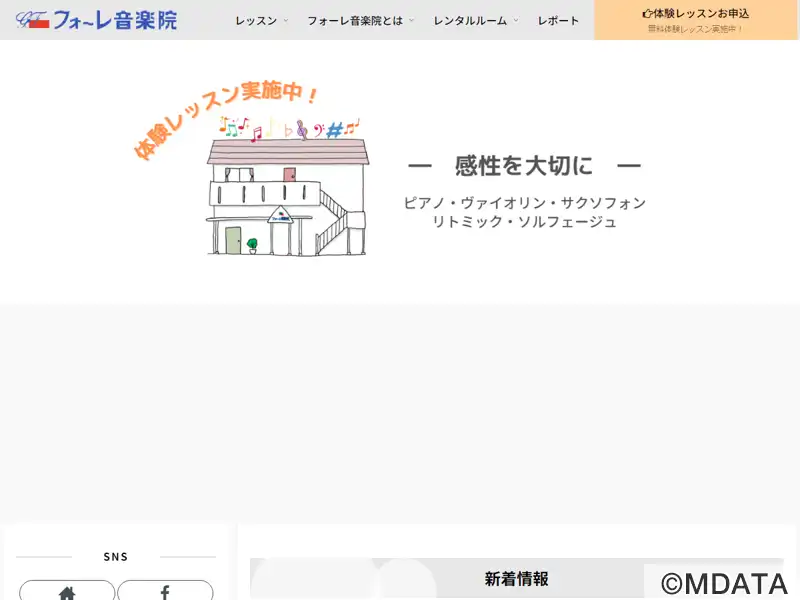The width and height of the screenshot is (800, 600).
Task: Go to the レポート page
Action: (x=558, y=20)
